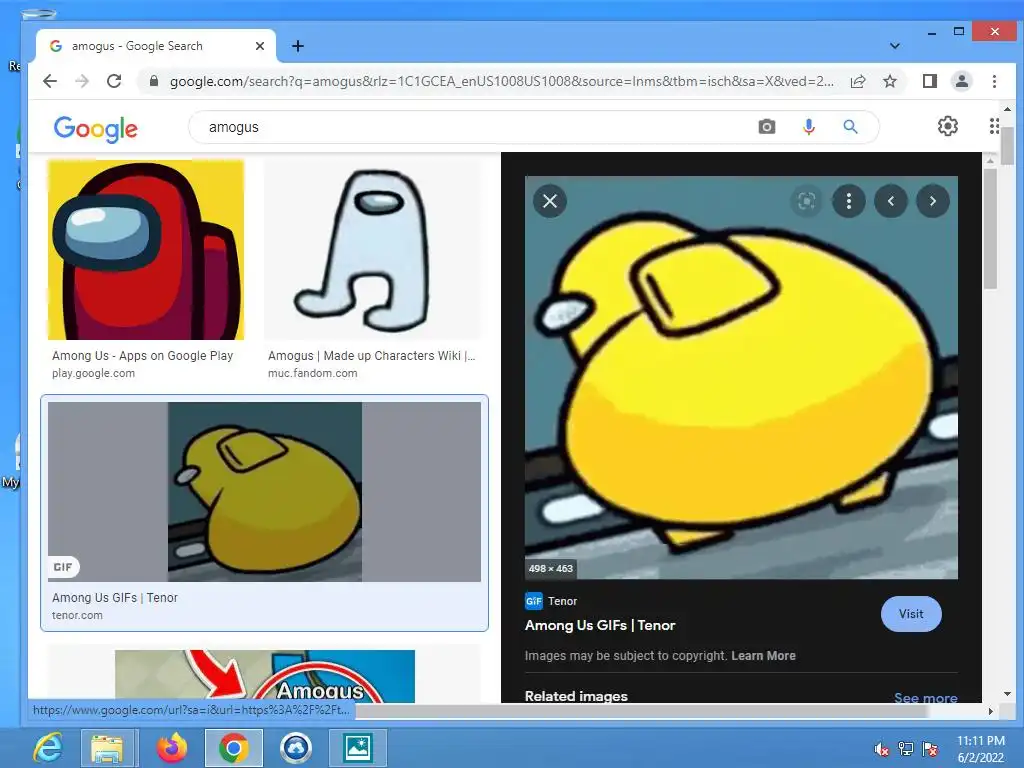Open the Google apps grid
1024x768 pixels.
point(994,126)
